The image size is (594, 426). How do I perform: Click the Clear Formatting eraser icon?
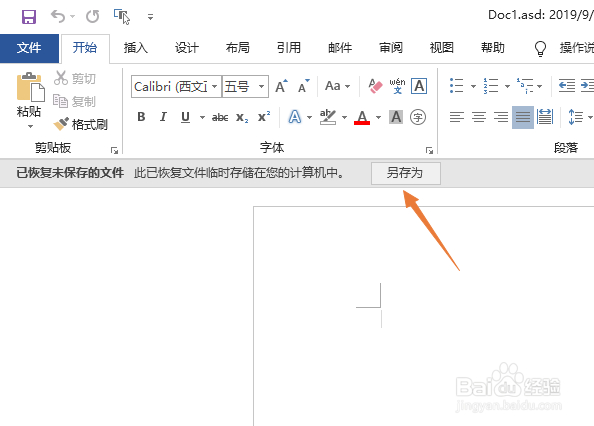[375, 86]
